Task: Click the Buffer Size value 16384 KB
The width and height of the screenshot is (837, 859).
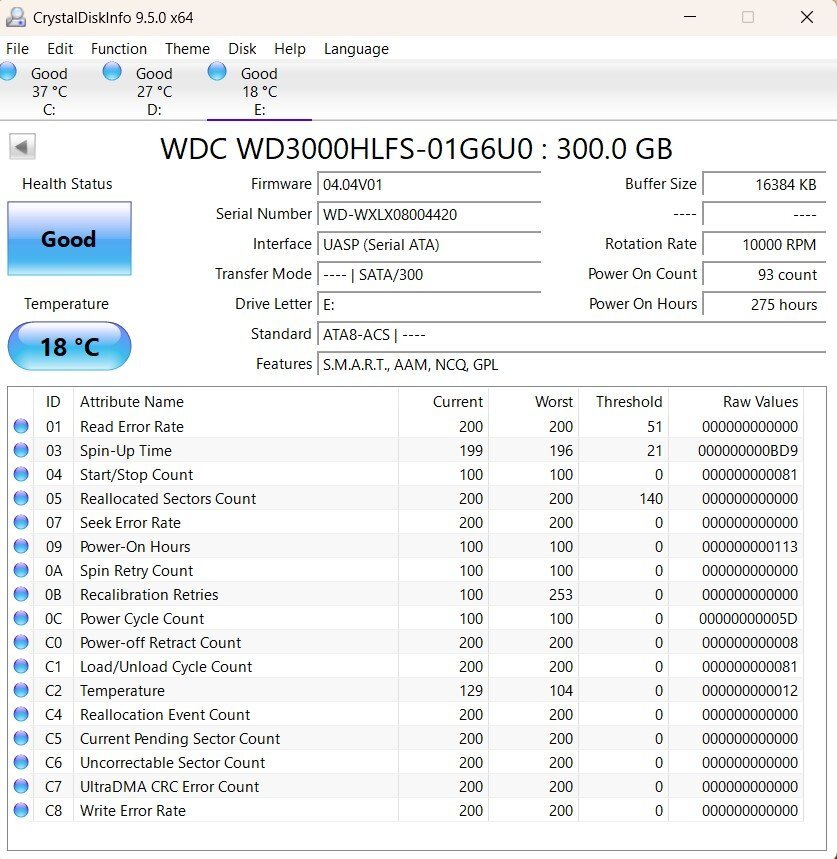Action: 764,184
